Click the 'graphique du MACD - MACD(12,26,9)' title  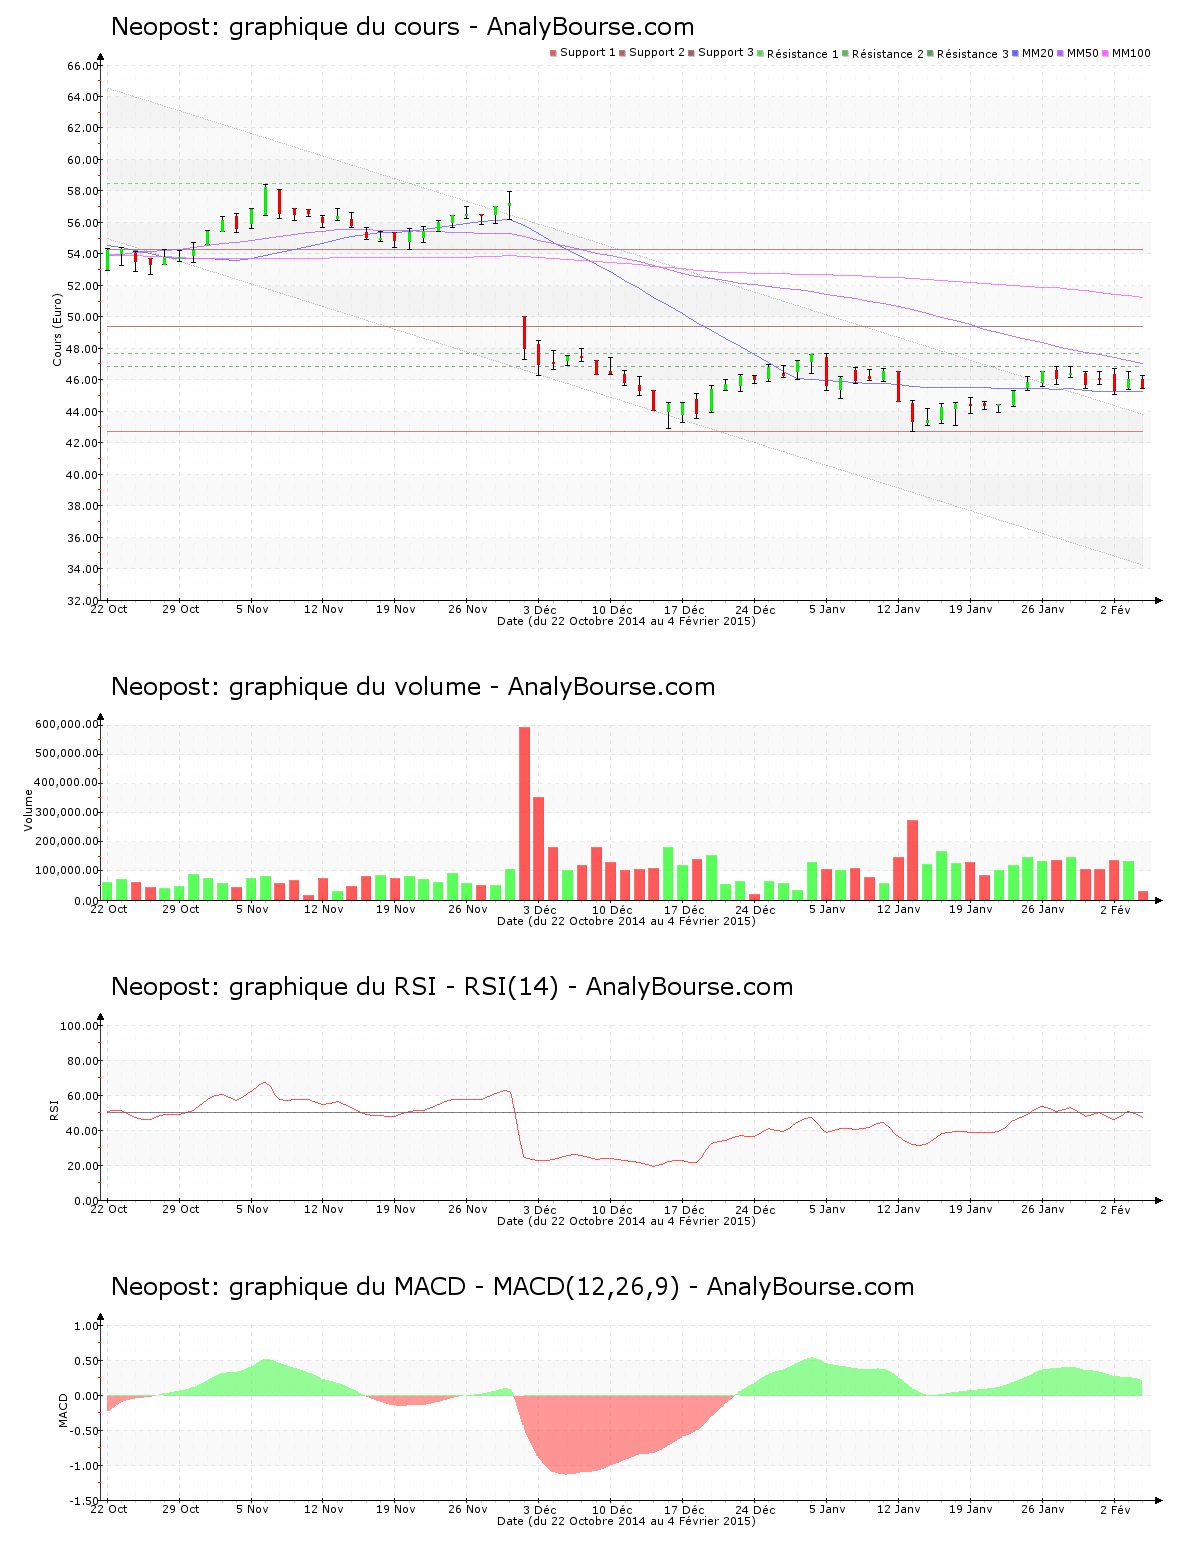pos(455,1287)
